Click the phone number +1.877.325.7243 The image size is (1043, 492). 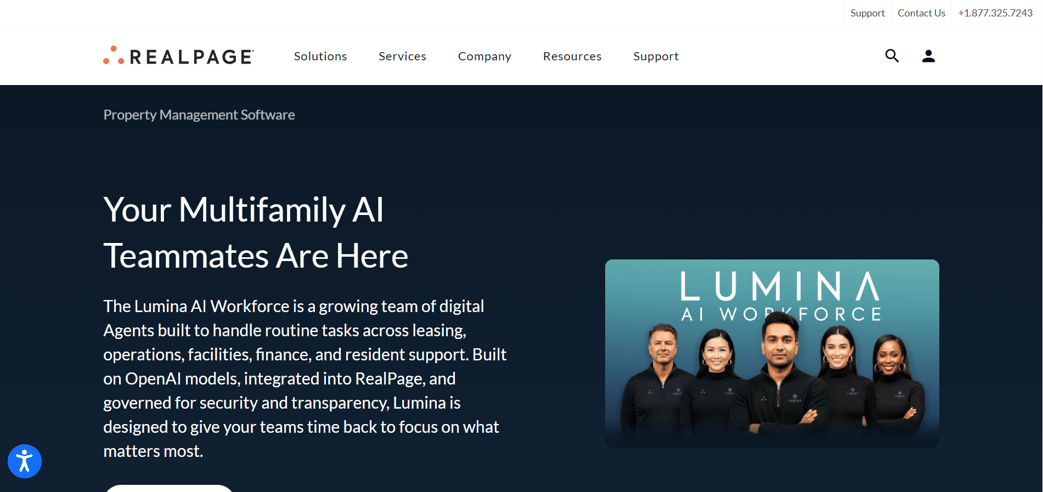pyautogui.click(x=995, y=13)
